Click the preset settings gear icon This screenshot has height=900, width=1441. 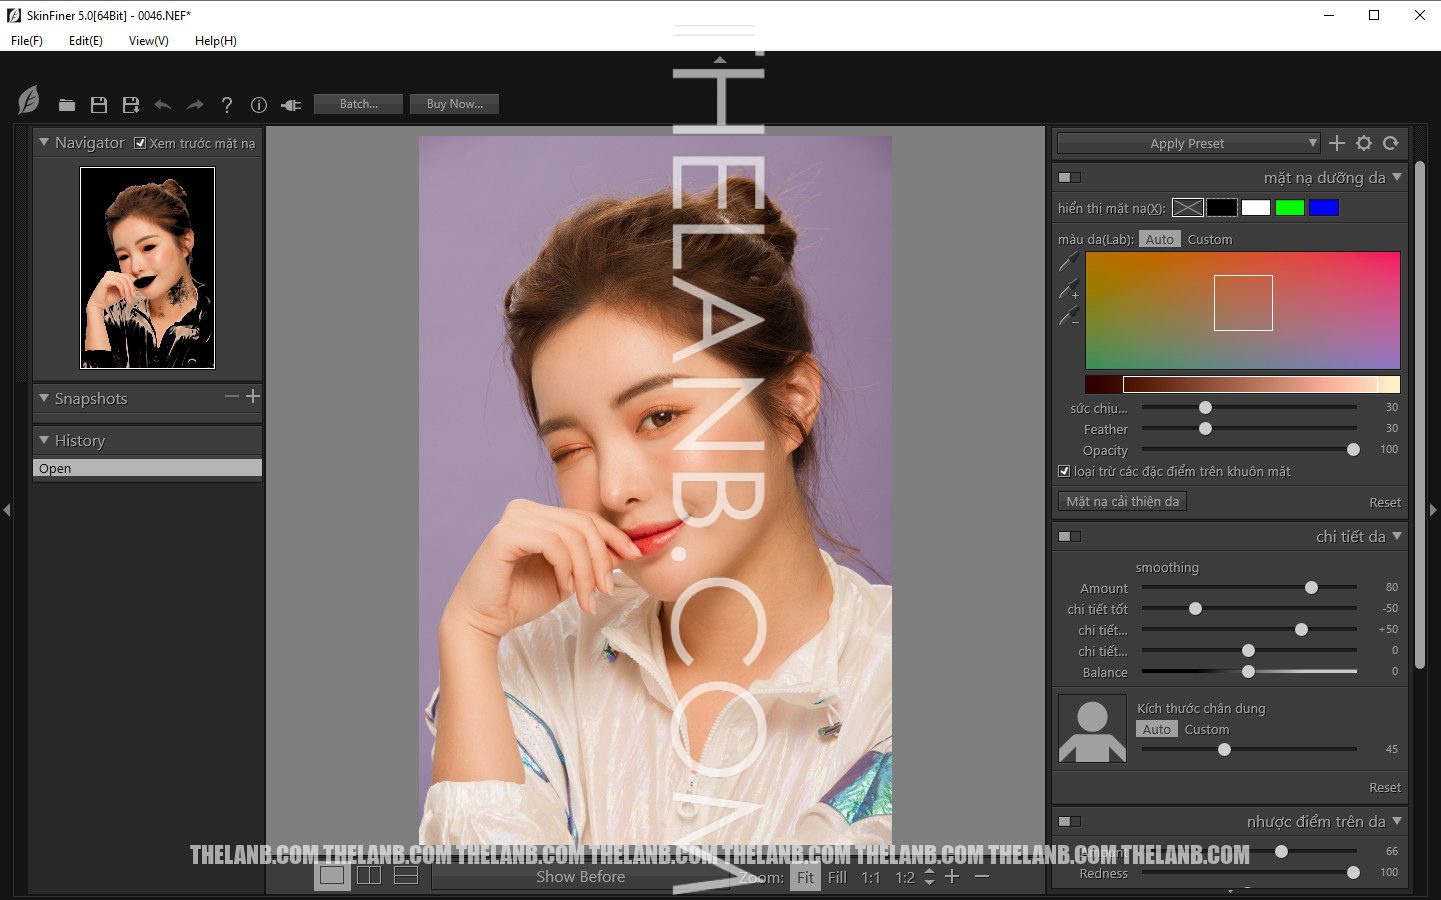coord(1364,143)
